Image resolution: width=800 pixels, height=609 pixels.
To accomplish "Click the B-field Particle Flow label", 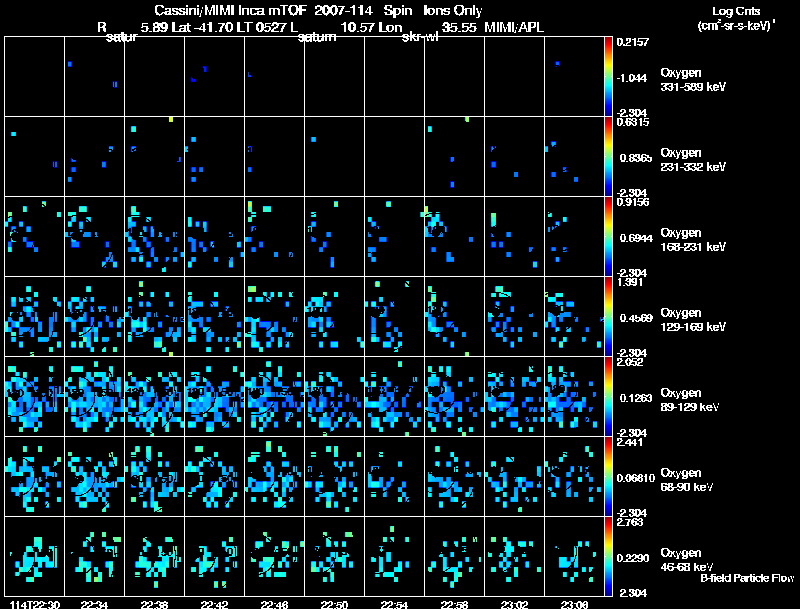I will pyautogui.click(x=747, y=578).
